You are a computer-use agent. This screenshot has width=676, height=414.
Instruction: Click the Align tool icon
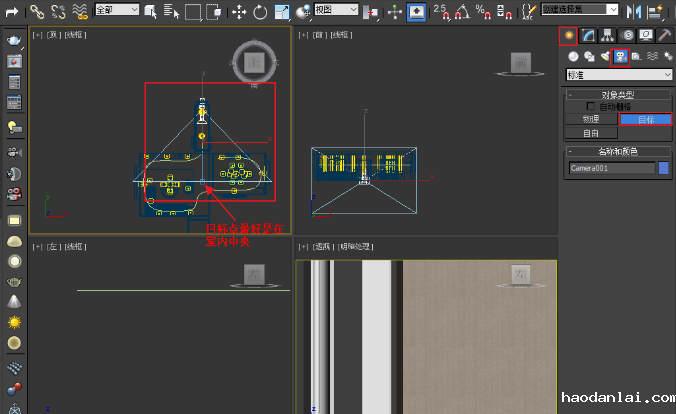(655, 12)
